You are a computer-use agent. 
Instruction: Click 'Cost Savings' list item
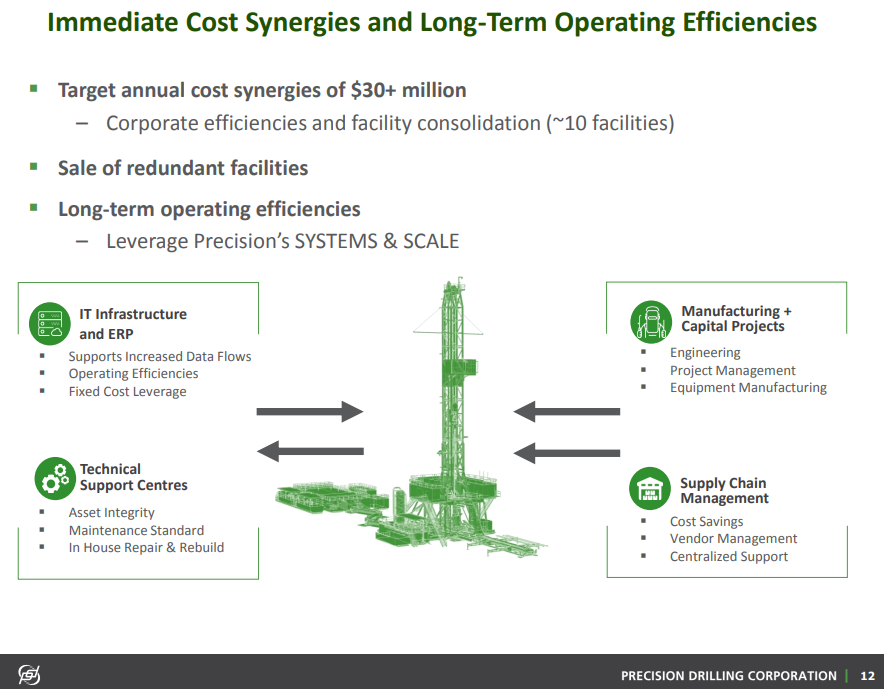coord(706,522)
